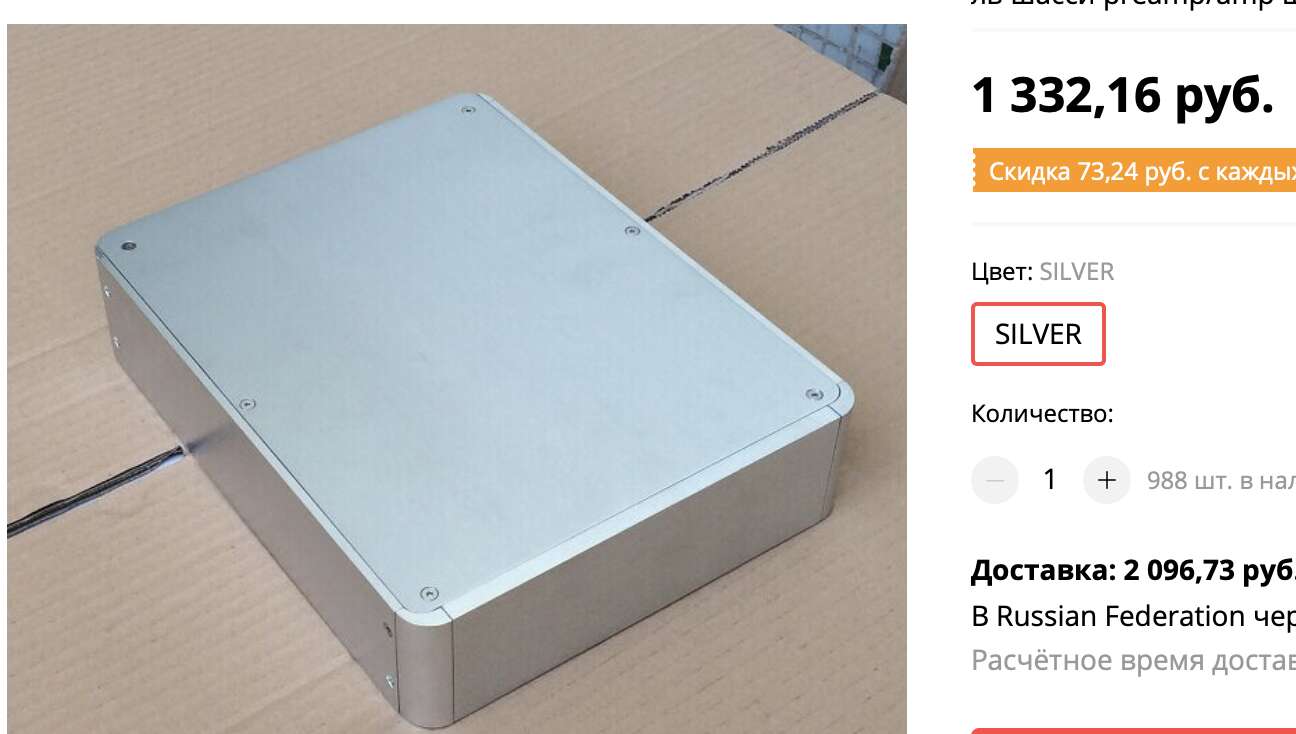Increase quantity with the plus button
Image resolution: width=1296 pixels, height=734 pixels.
pos(1106,480)
